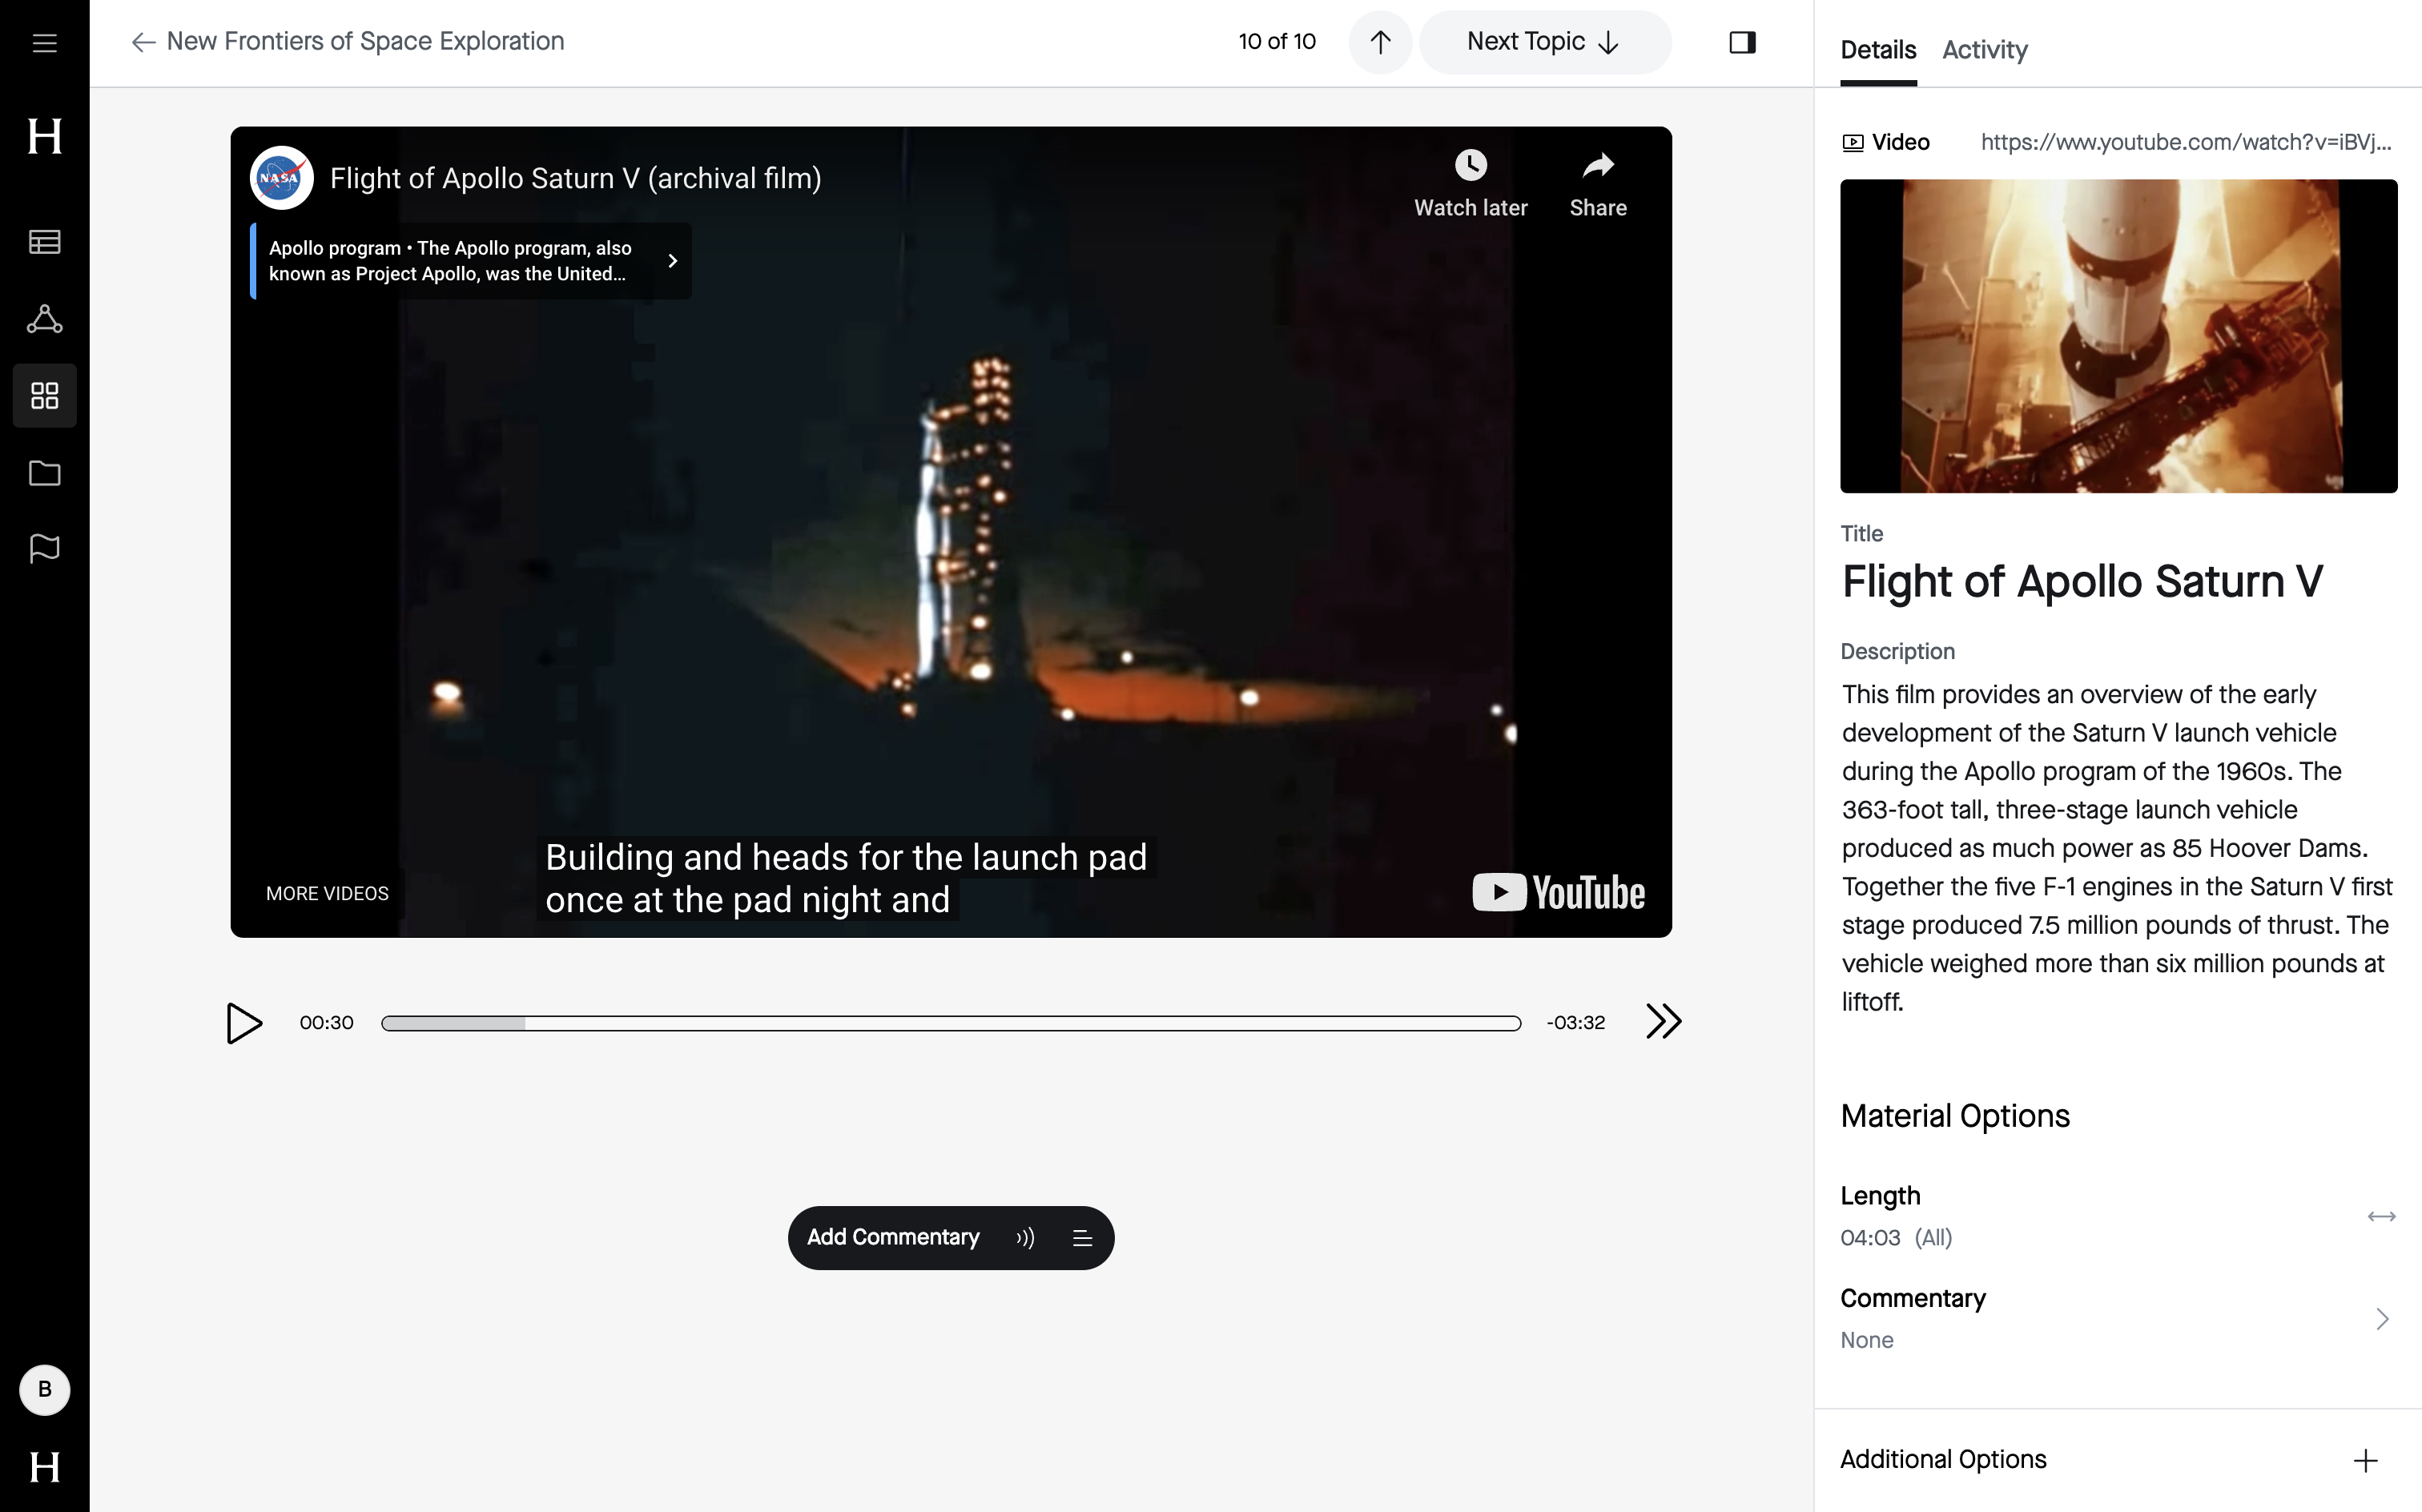Screen dimensions: 2422x1512
Task: Expand Additional Options with plus
Action: point(2365,1461)
